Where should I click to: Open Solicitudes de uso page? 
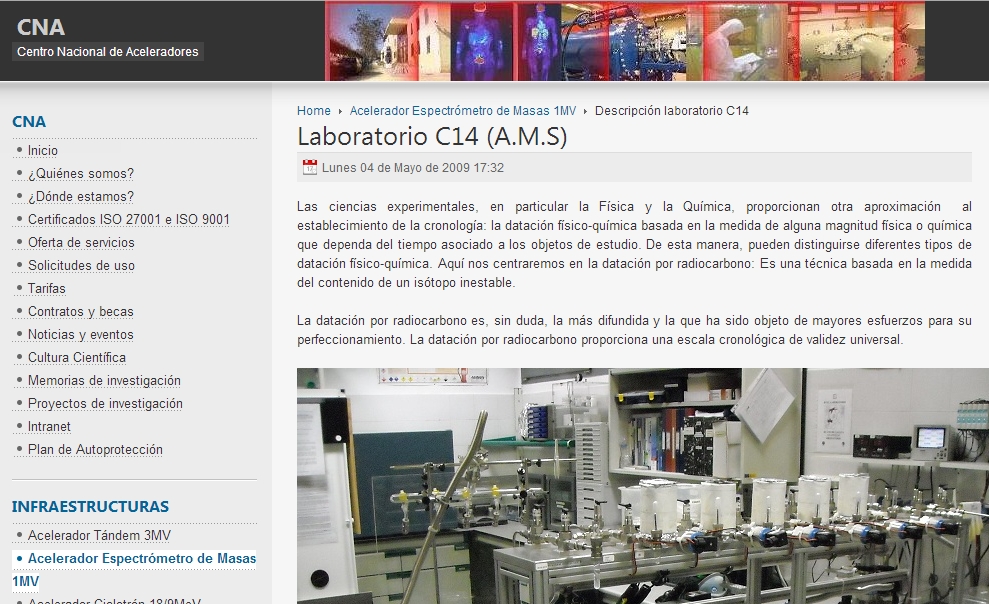pyautogui.click(x=81, y=266)
